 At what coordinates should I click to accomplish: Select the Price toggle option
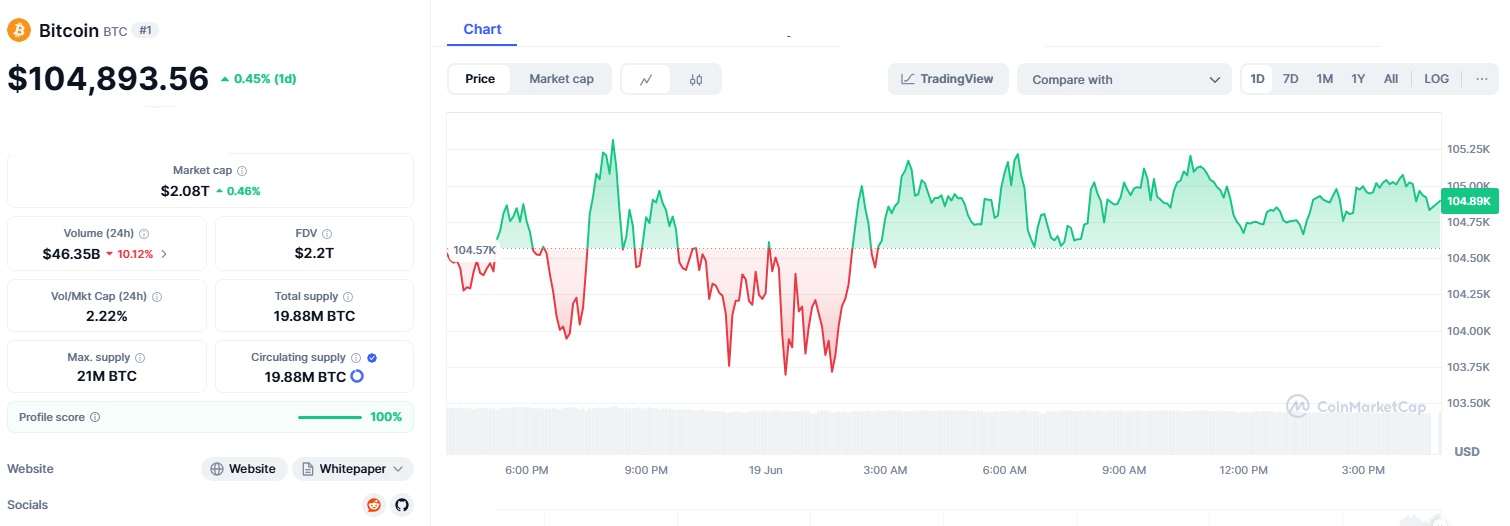(480, 79)
